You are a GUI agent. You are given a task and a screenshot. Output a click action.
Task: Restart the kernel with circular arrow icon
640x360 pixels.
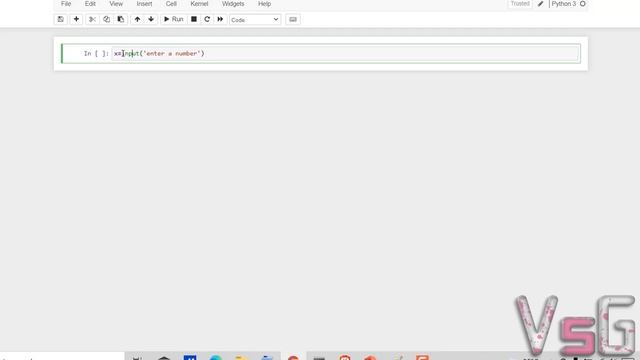click(x=207, y=19)
